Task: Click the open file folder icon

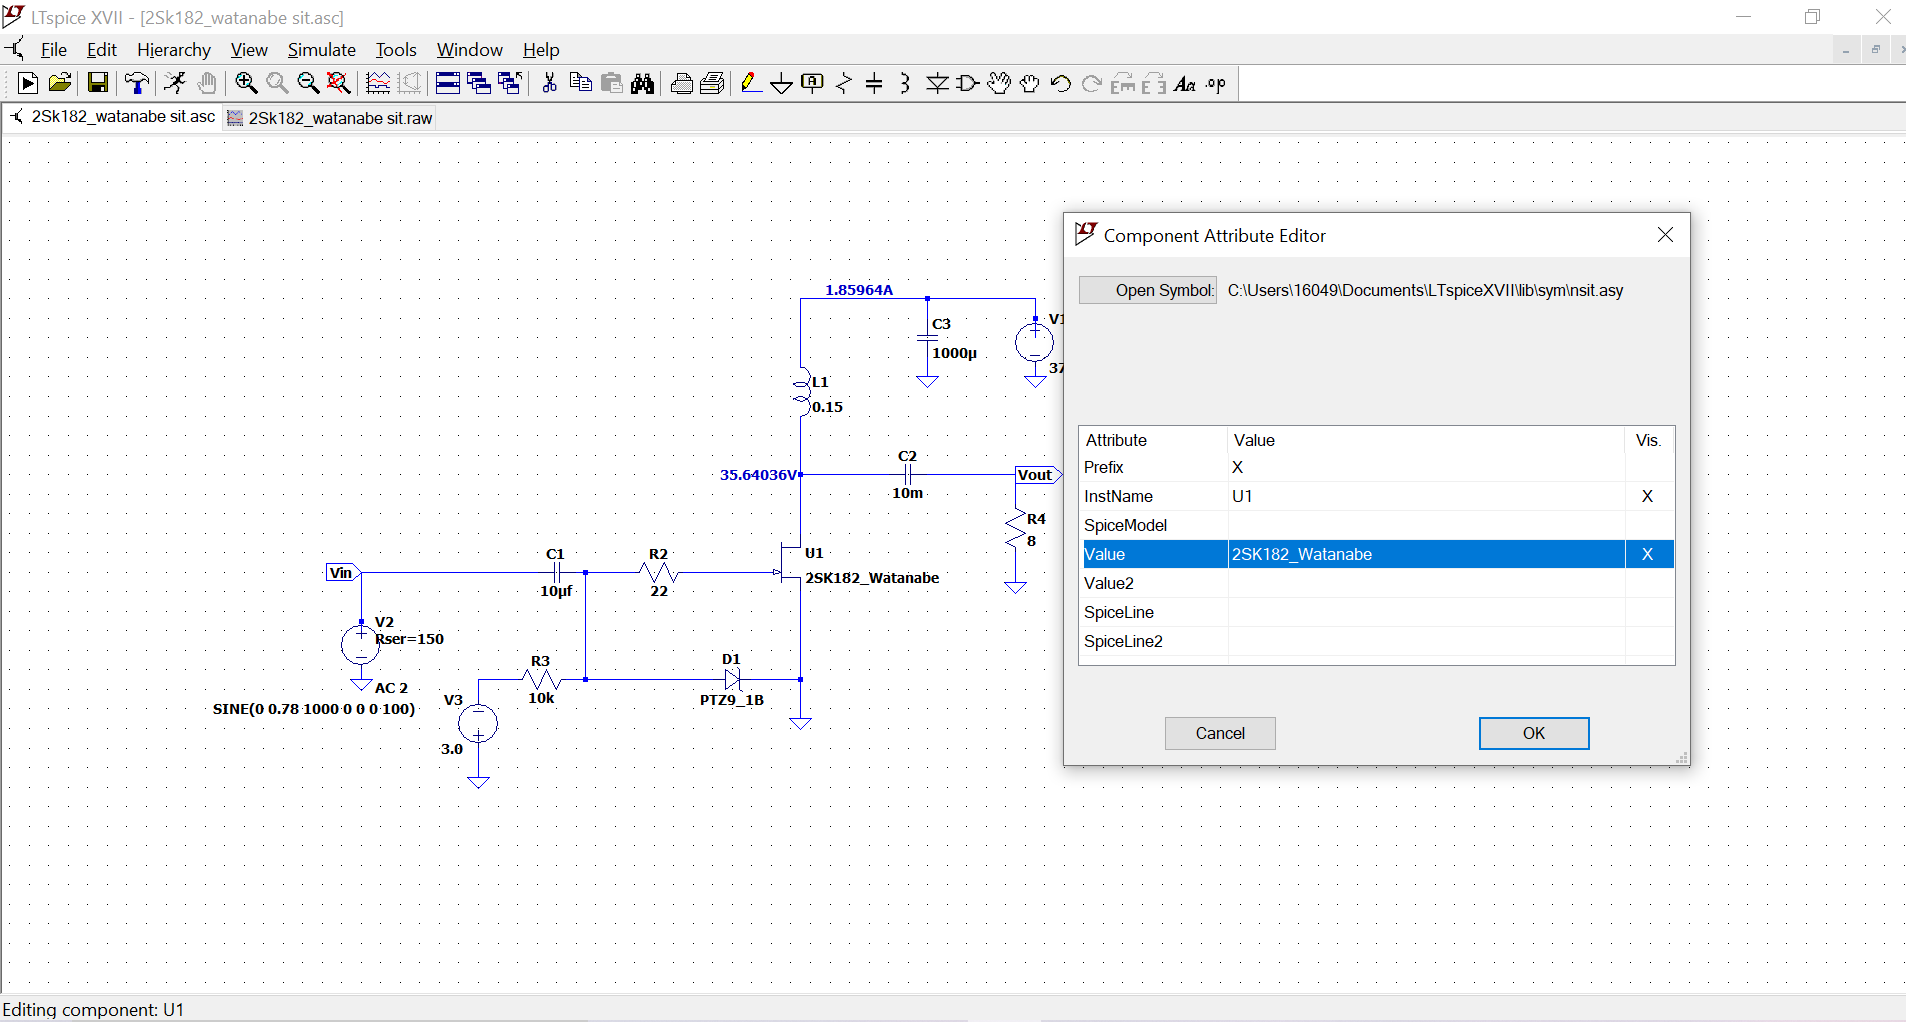Action: point(60,84)
